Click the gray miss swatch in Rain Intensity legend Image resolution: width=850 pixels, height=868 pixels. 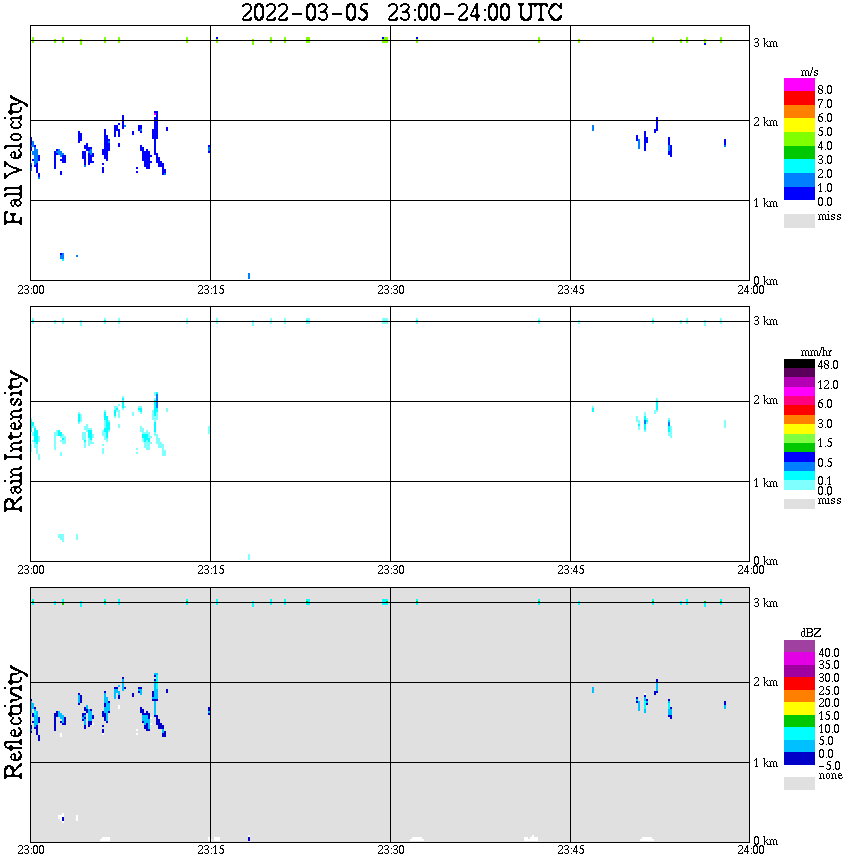[799, 504]
